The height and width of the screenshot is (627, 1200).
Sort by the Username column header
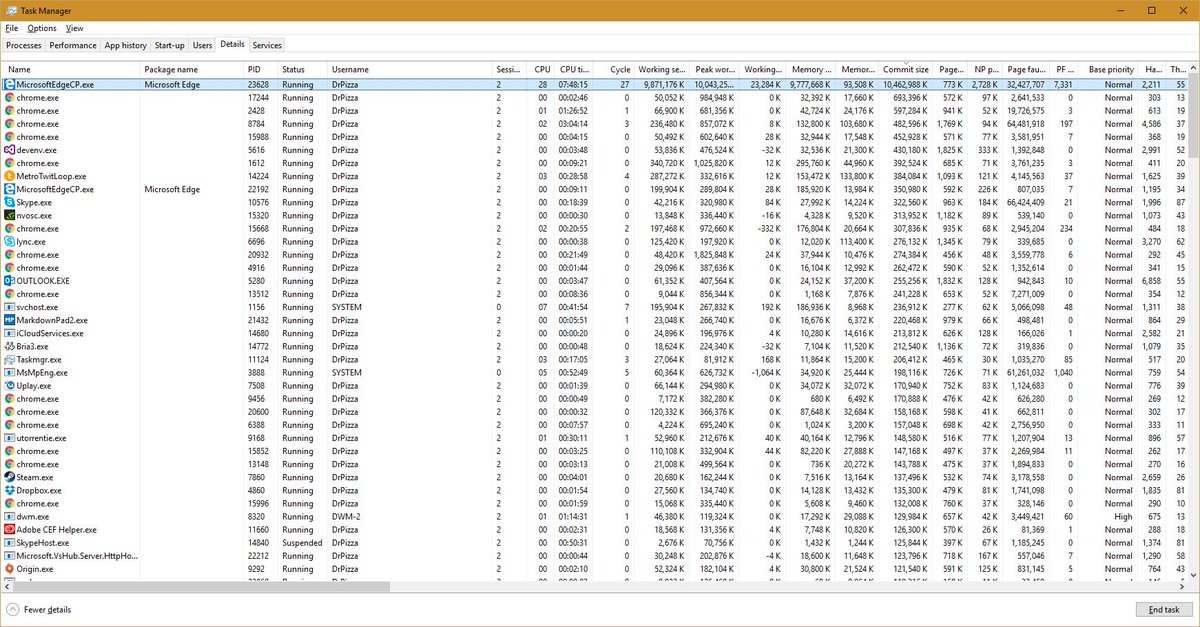pos(411,69)
